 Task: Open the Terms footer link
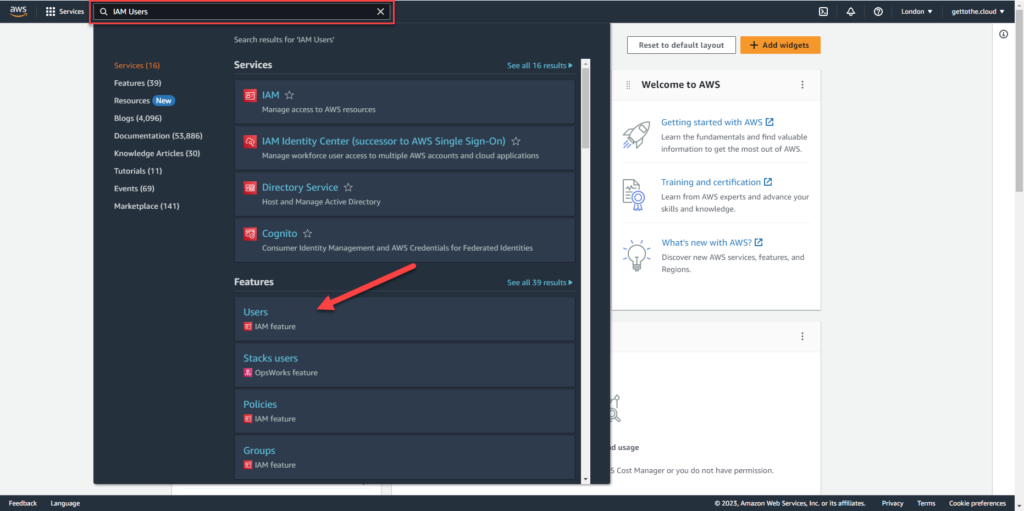coord(926,503)
